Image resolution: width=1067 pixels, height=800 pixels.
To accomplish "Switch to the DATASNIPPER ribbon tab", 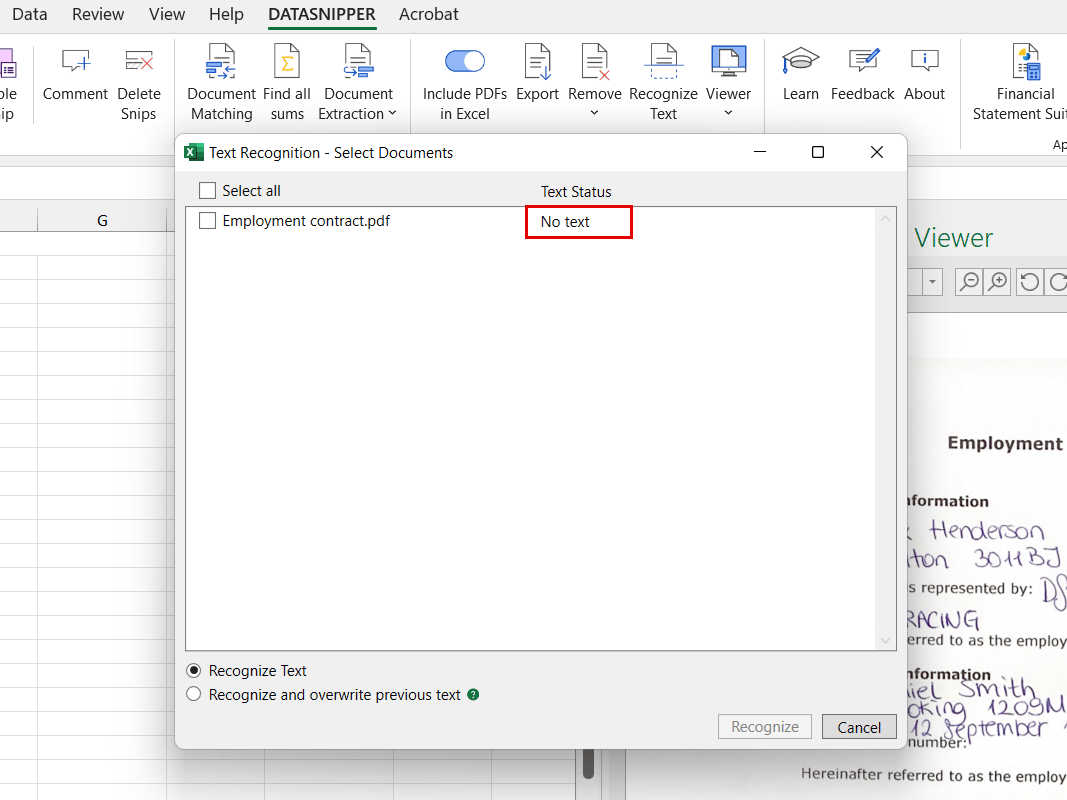I will [321, 15].
